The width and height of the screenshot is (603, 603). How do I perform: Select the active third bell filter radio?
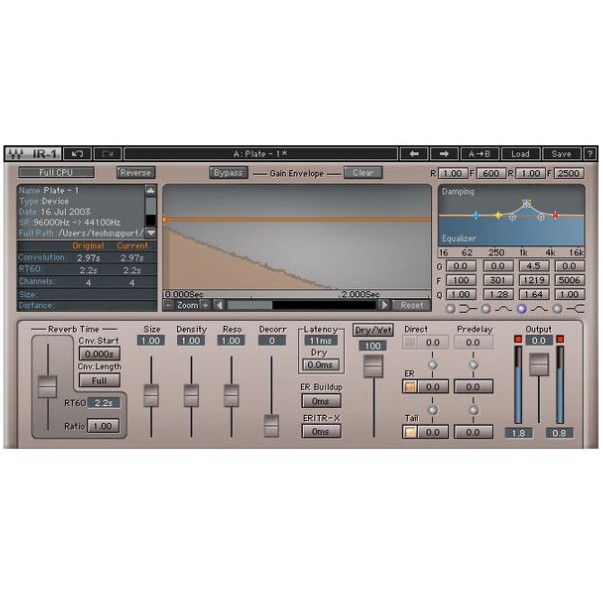[x=521, y=308]
